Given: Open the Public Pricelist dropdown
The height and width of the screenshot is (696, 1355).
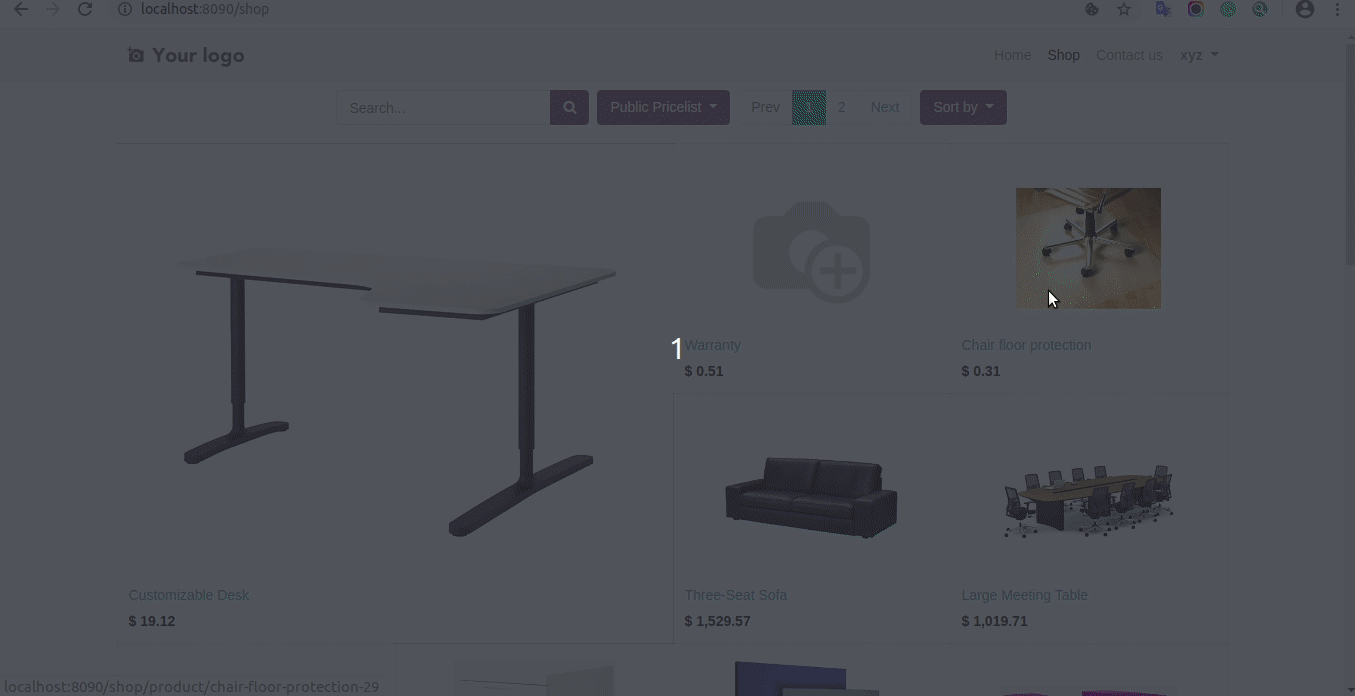Looking at the screenshot, I should tap(663, 107).
